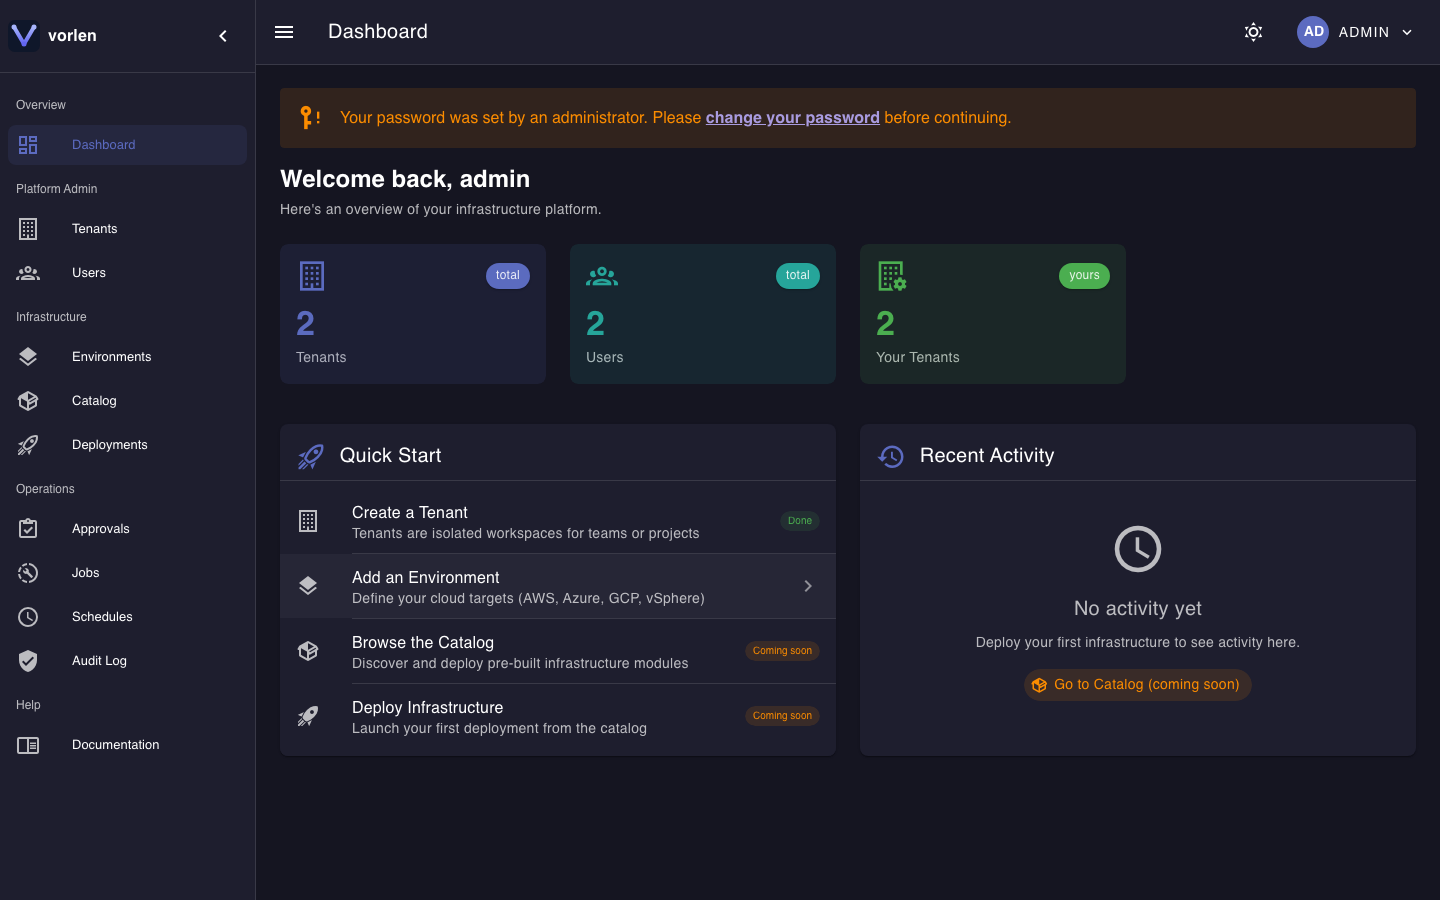
Task: Click the Environments layers icon in sidebar
Action: pos(28,357)
